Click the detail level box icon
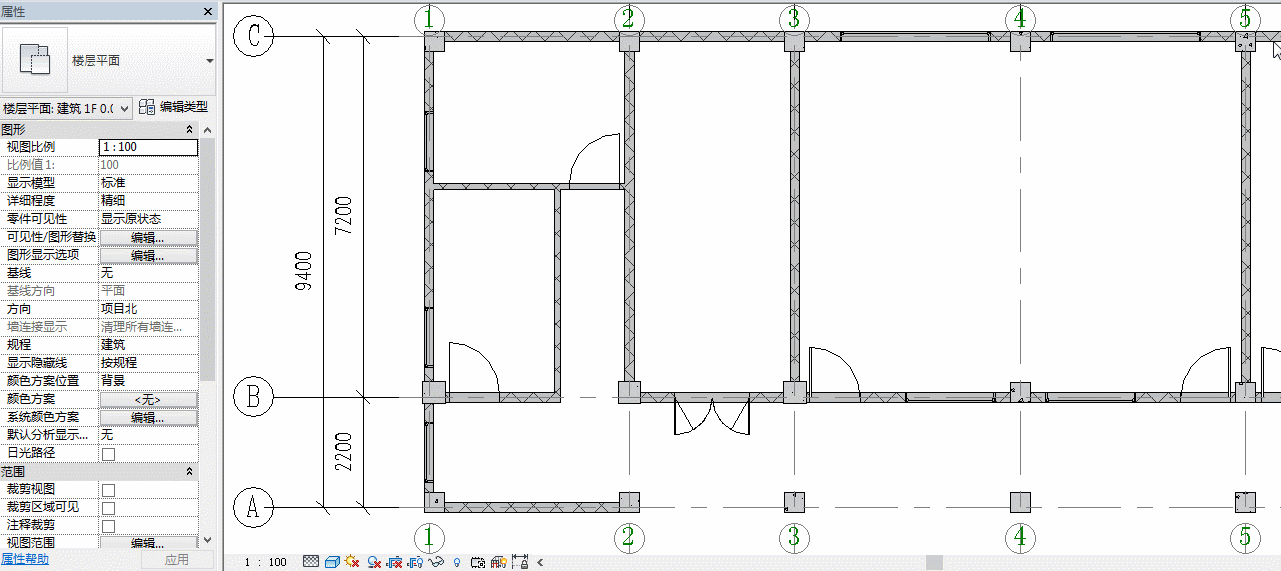 (x=332, y=562)
